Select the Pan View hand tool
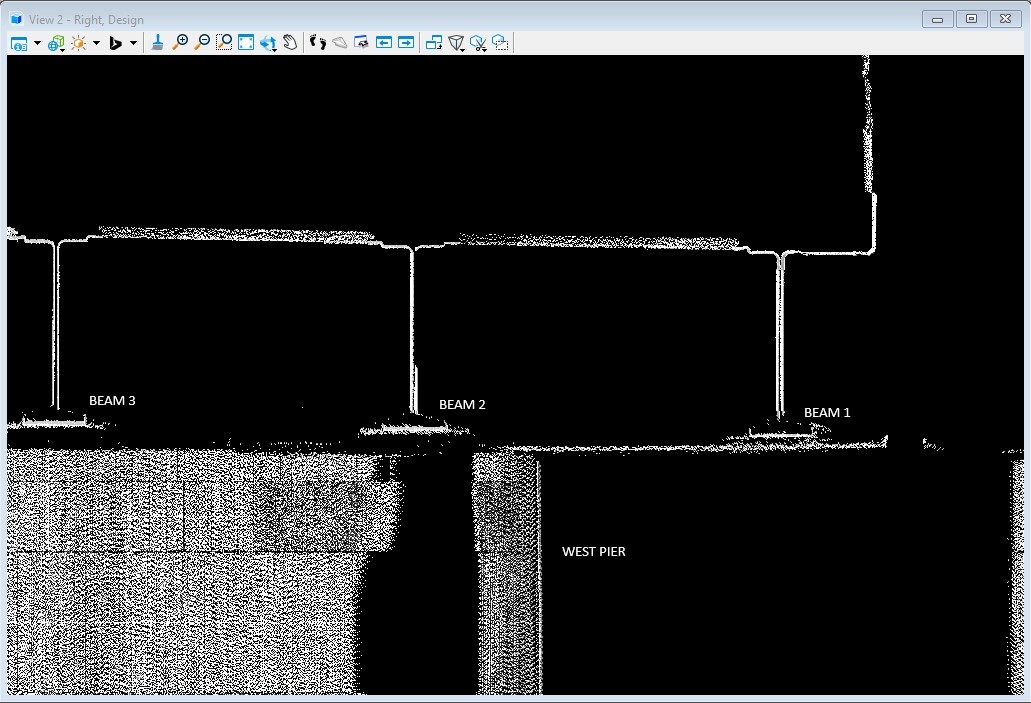This screenshot has height=703, width=1031. coord(290,42)
